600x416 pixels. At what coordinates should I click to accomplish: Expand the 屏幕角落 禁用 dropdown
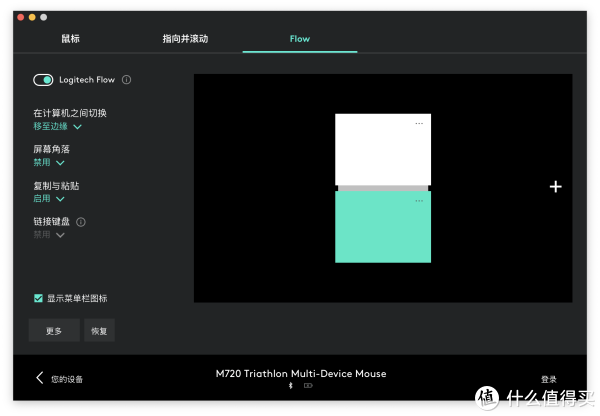(49, 162)
